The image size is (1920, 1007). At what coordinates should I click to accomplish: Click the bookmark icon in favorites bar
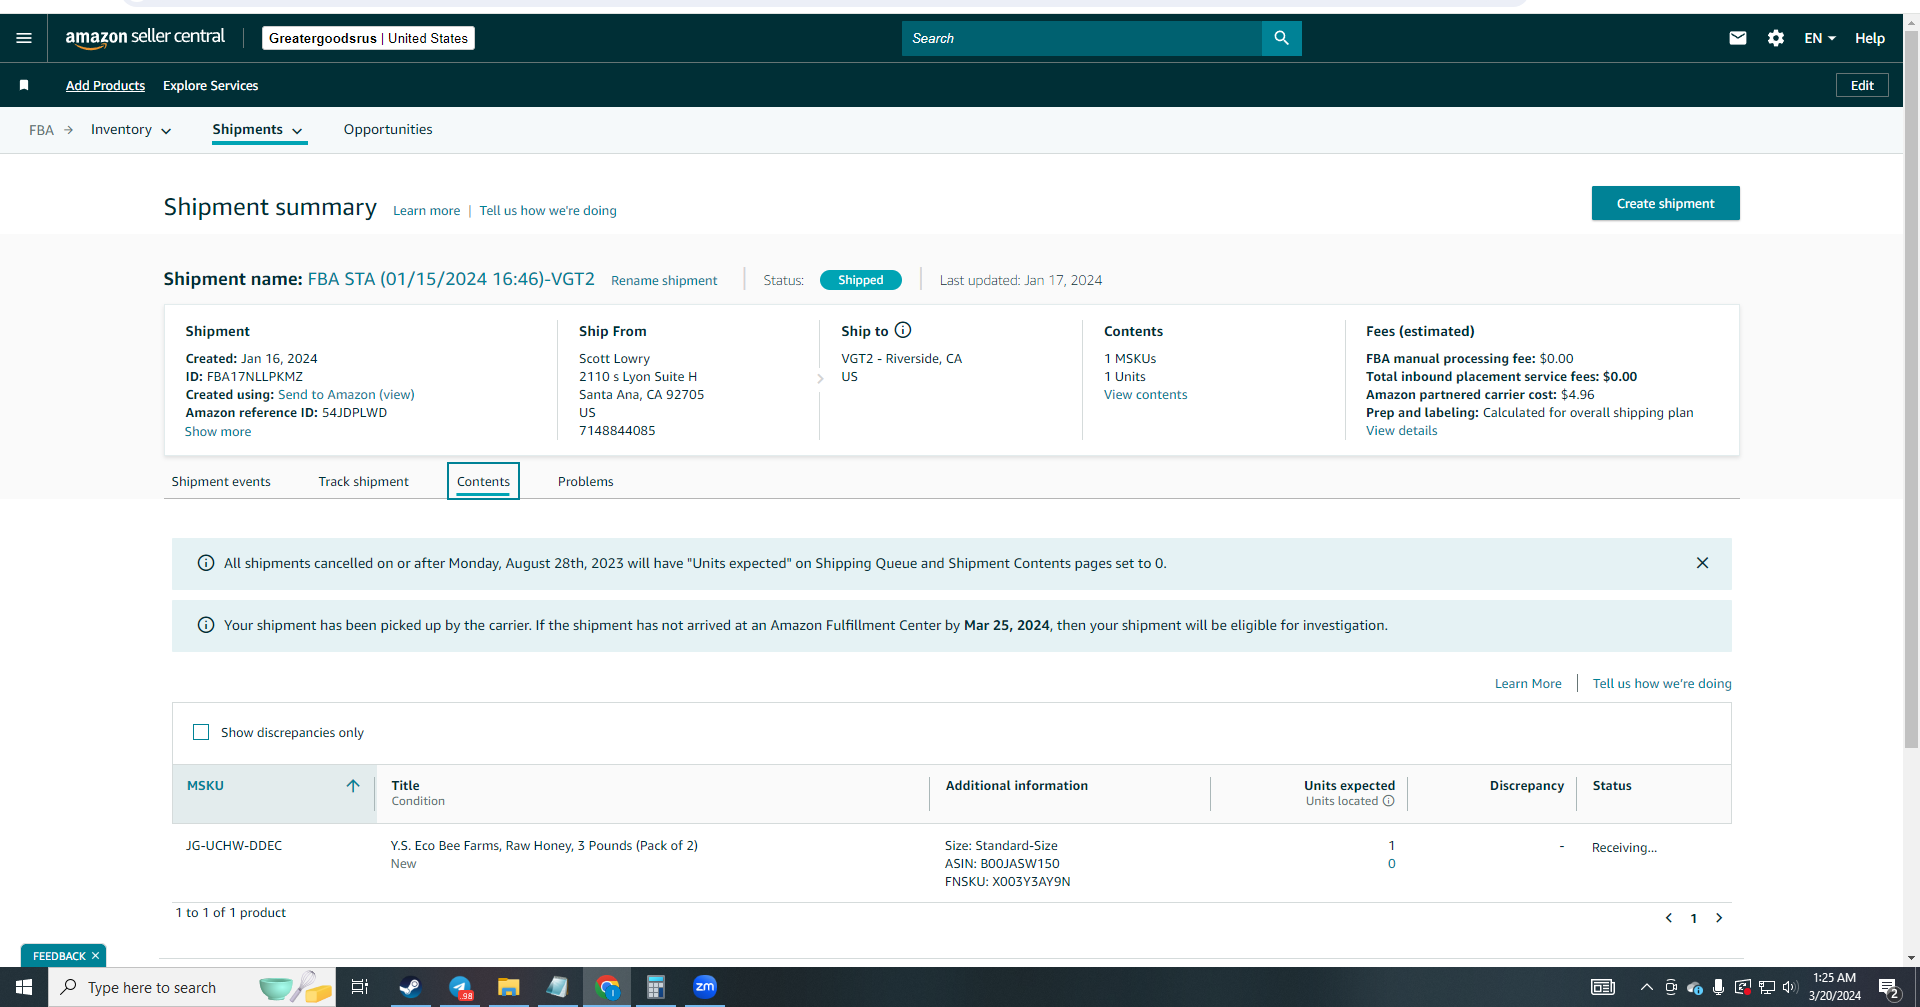pos(24,85)
